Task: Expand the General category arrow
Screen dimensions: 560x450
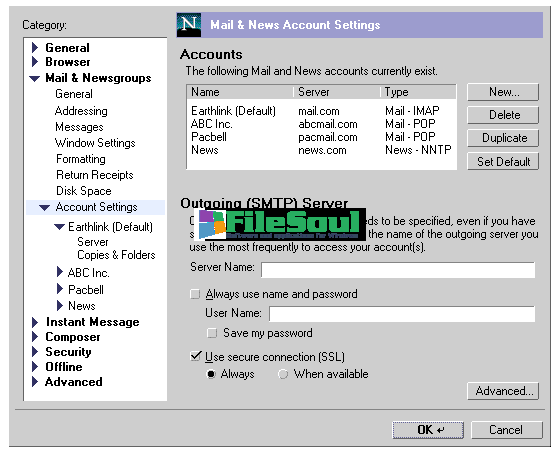Action: pos(35,47)
